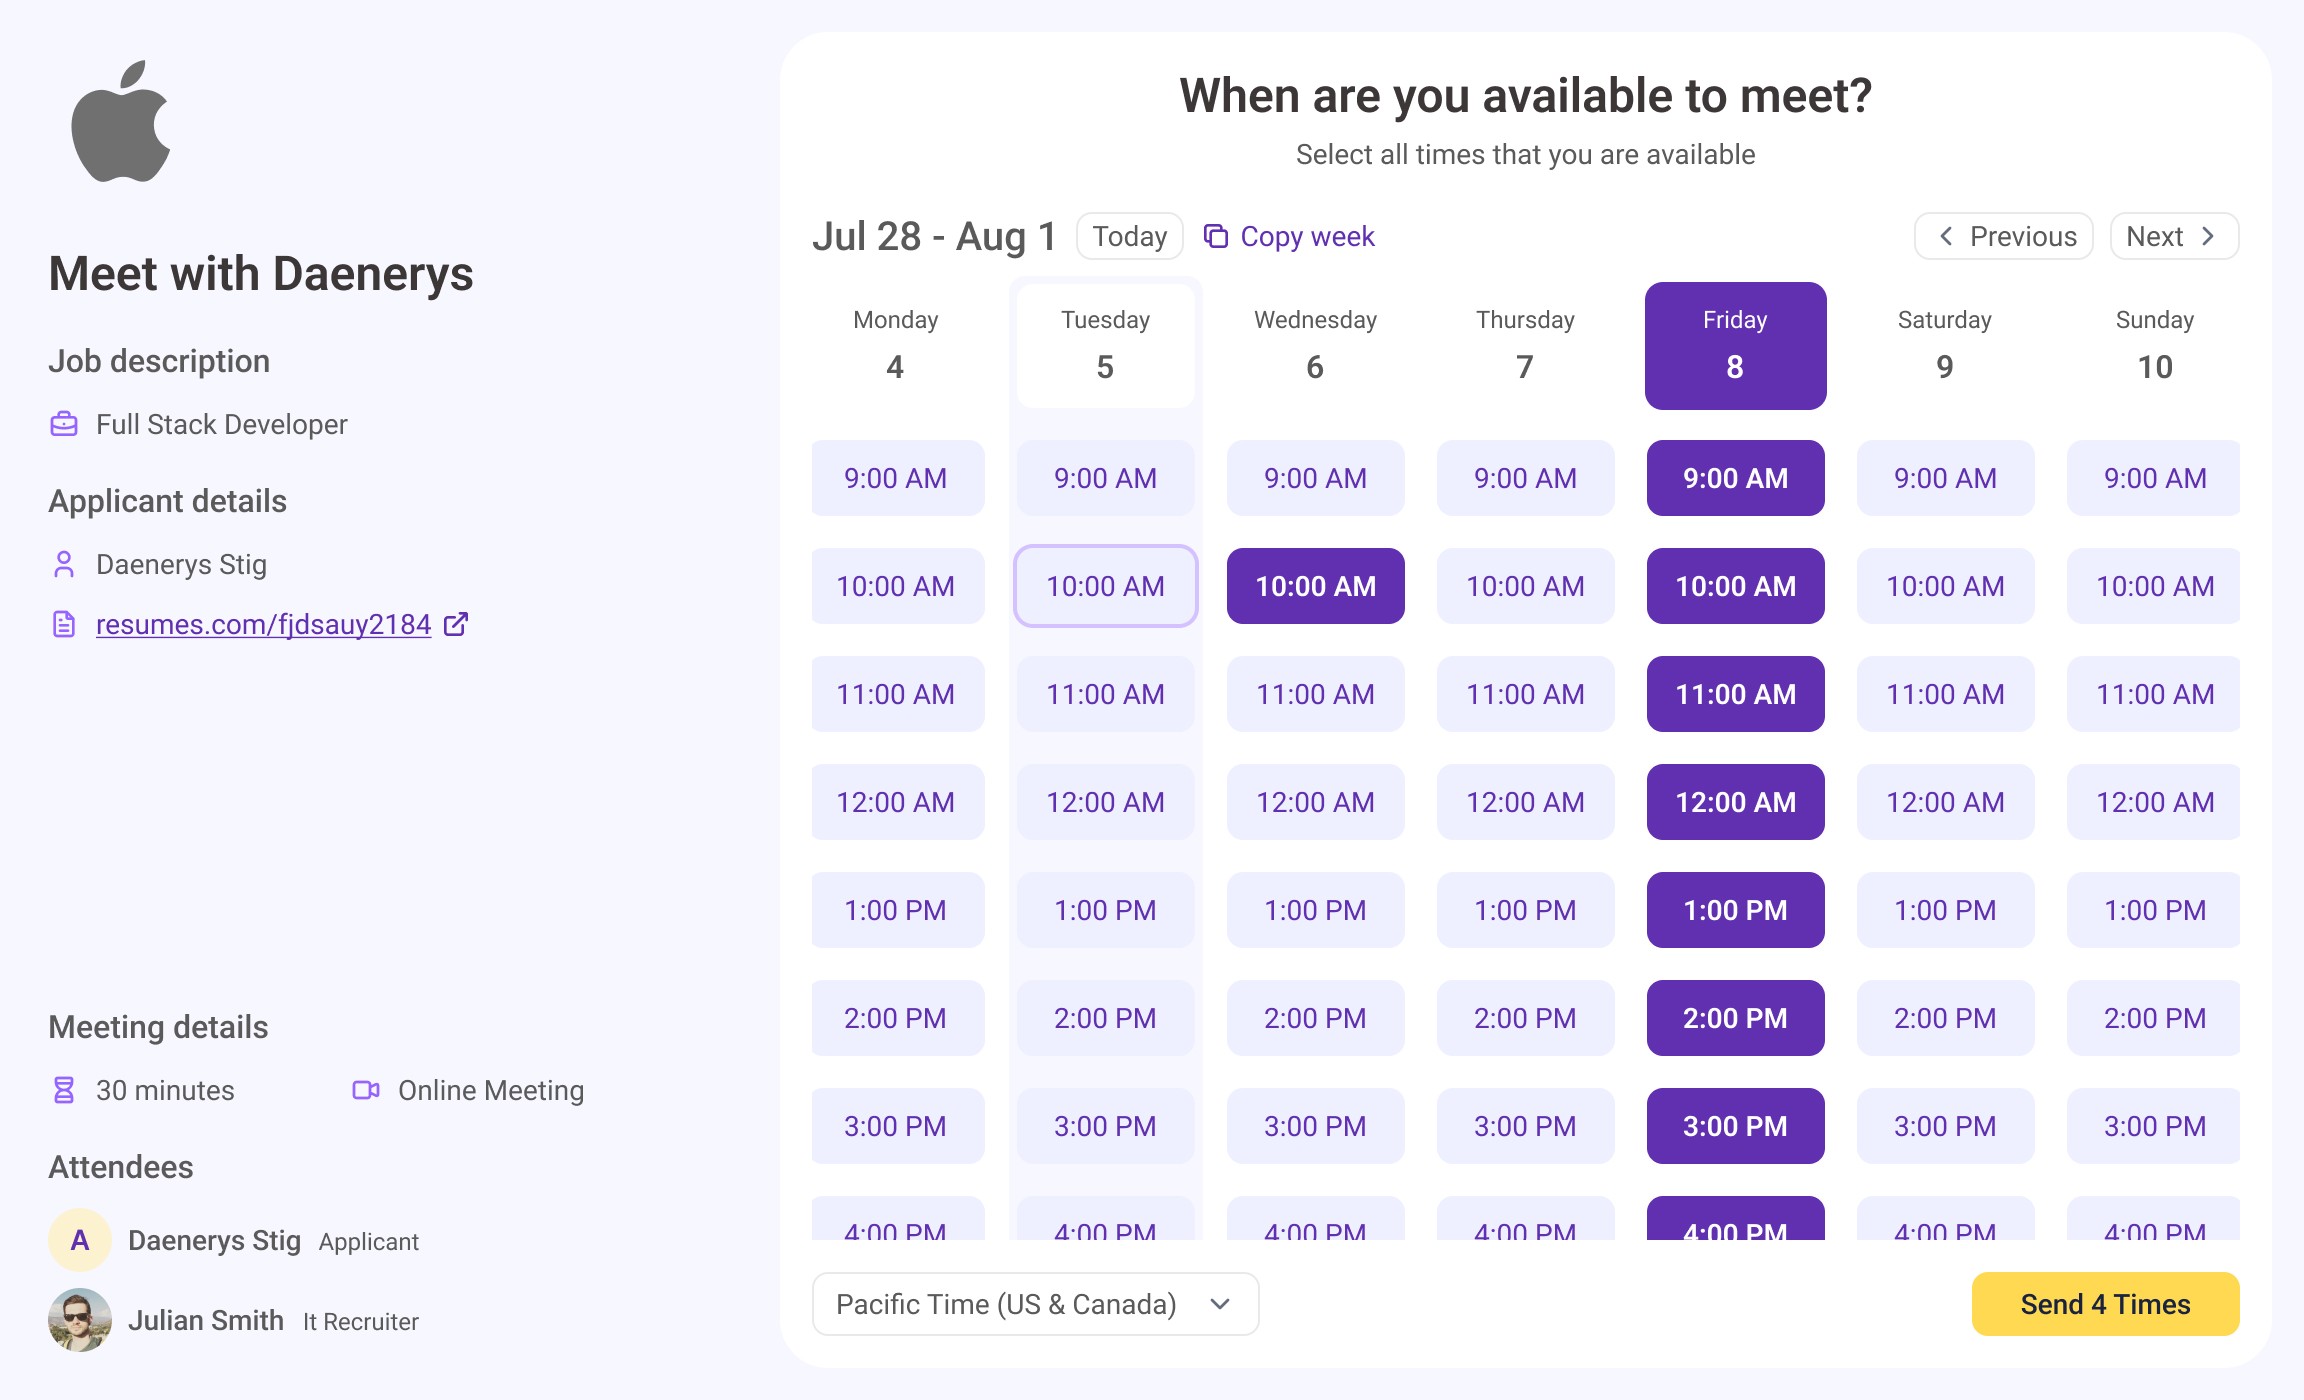Toggle Wednesday 10:00 AM slot off

click(1315, 586)
